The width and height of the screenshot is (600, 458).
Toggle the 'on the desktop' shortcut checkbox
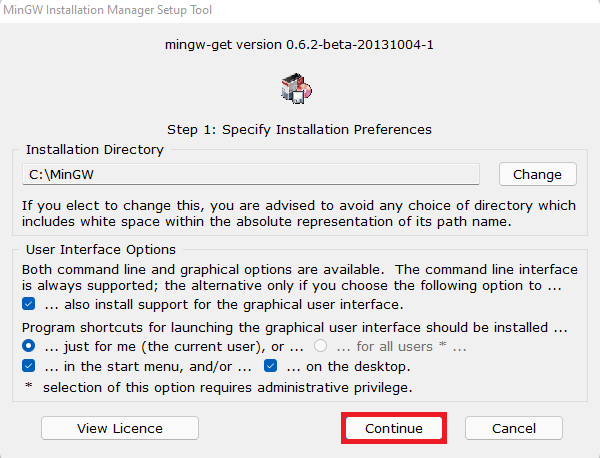coord(272,367)
